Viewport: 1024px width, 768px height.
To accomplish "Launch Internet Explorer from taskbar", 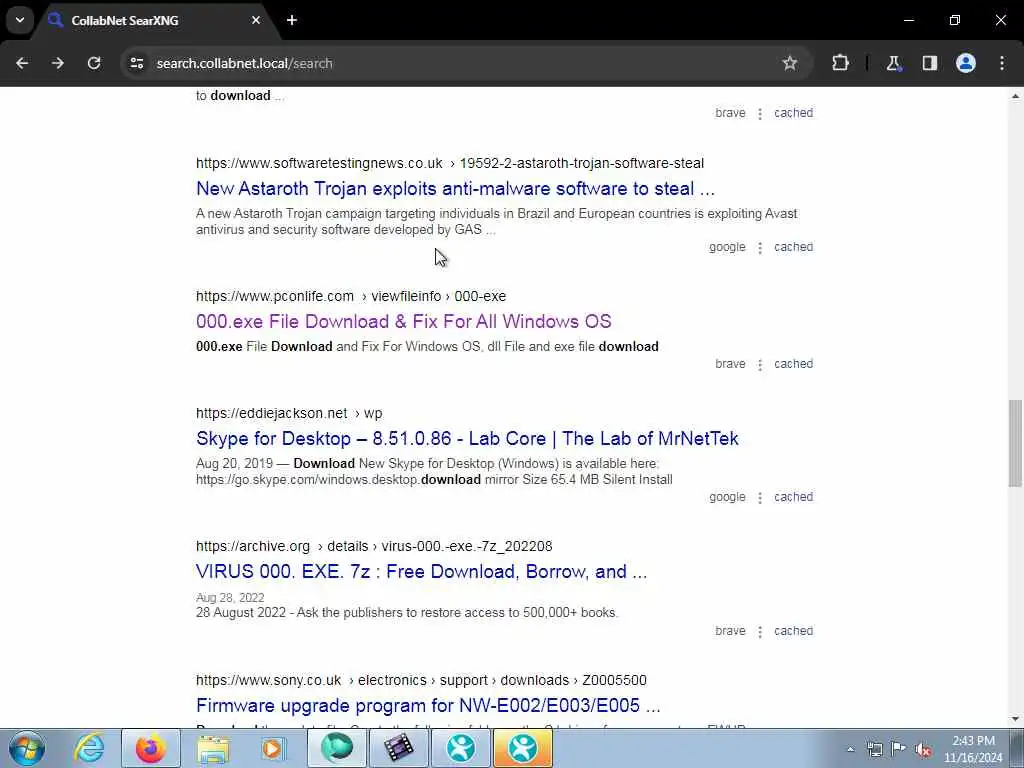I will [x=89, y=748].
